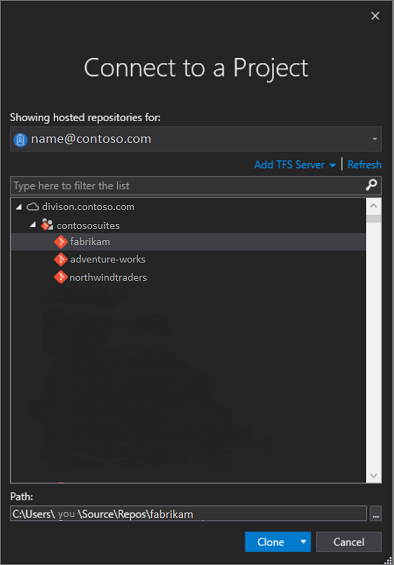Click the git repo icon beside northwindtraders
This screenshot has width=394, height=565.
61,277
